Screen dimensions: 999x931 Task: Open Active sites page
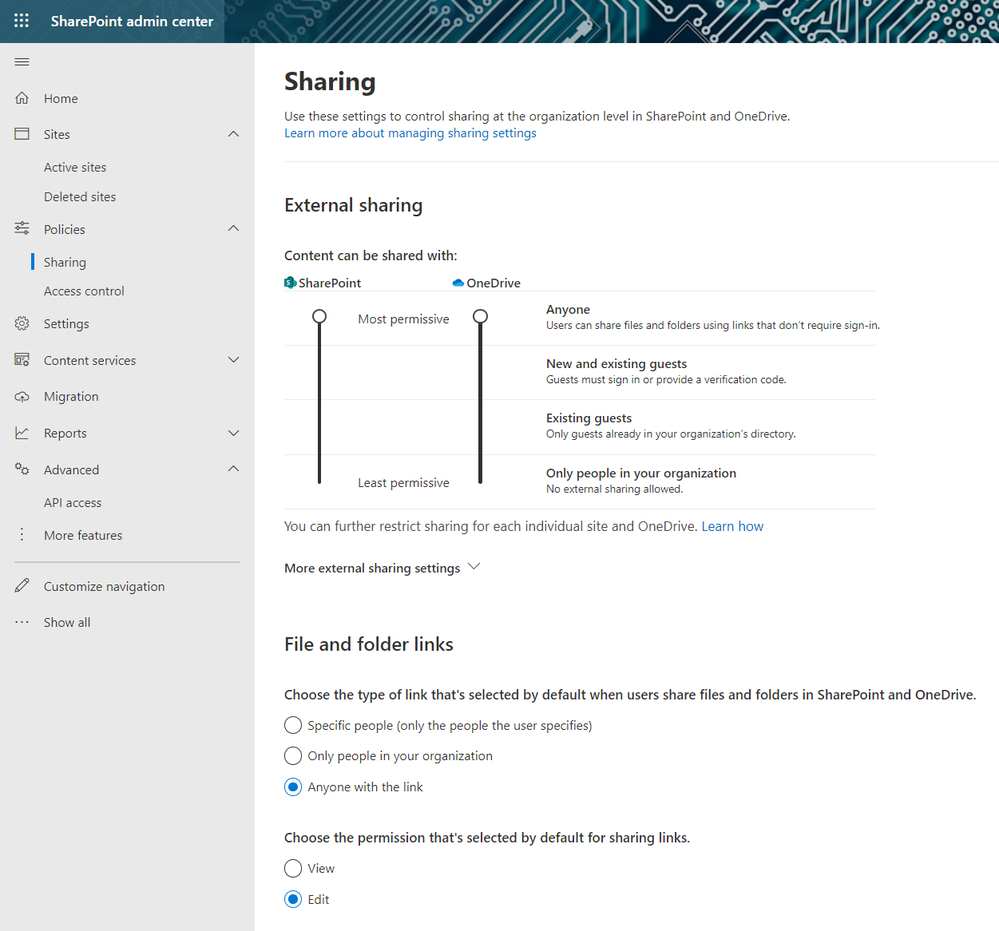(x=75, y=167)
